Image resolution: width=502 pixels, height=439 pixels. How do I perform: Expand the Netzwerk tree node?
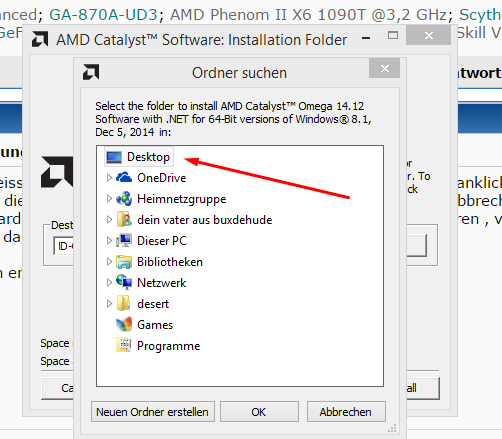tap(109, 283)
